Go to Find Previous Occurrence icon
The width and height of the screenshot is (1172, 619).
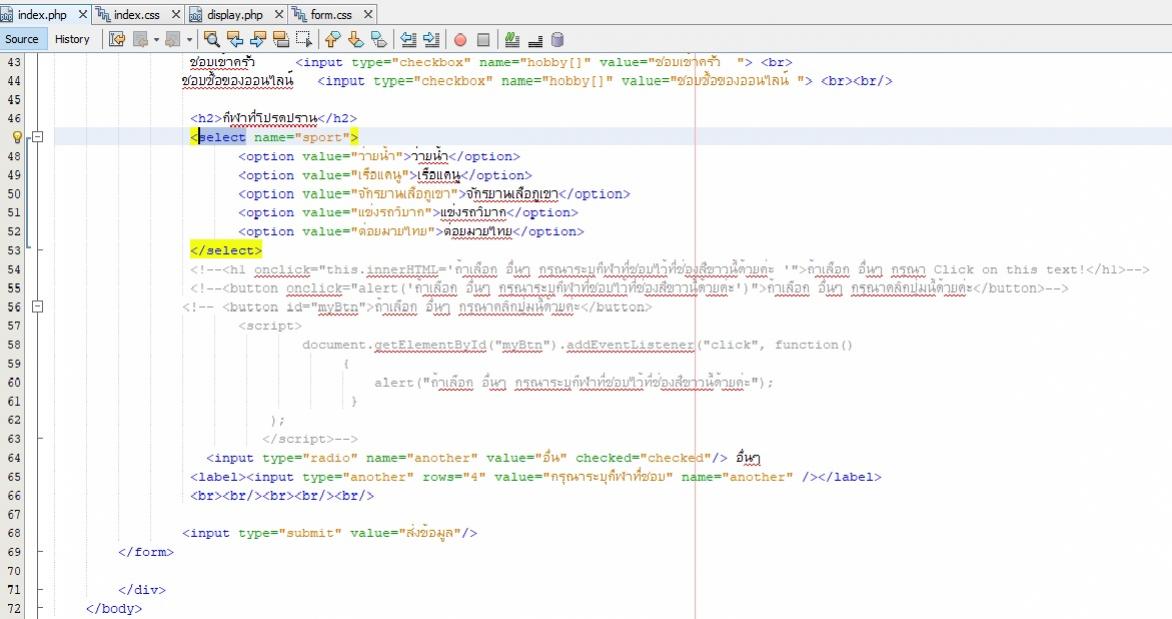[235, 39]
